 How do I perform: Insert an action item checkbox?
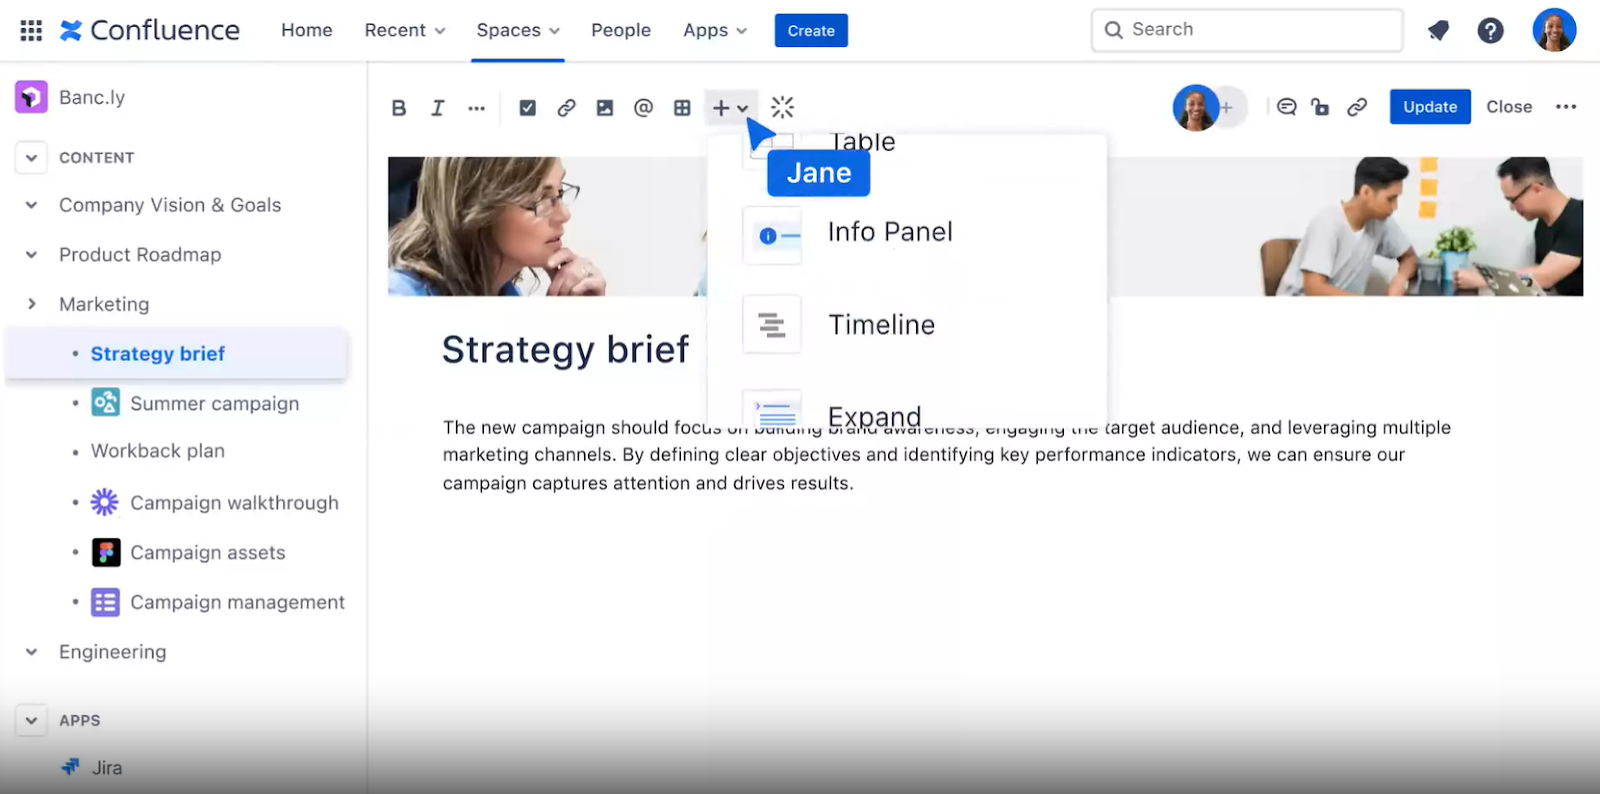[528, 108]
